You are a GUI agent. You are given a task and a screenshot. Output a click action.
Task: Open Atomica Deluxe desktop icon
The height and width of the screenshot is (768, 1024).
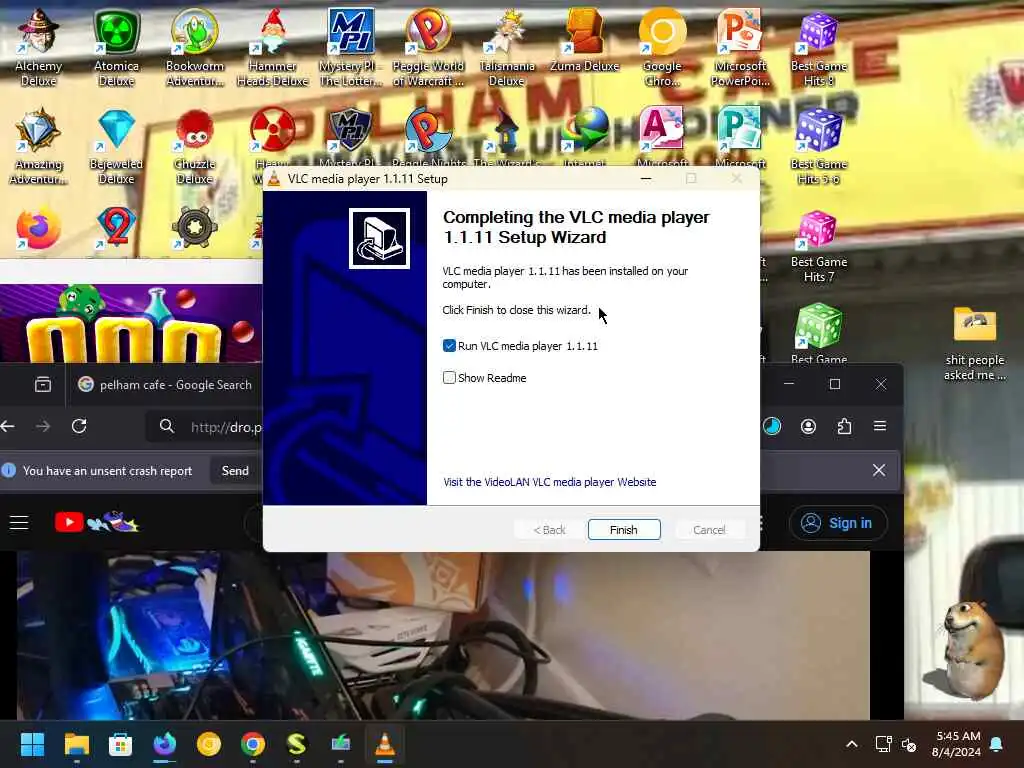[x=116, y=48]
